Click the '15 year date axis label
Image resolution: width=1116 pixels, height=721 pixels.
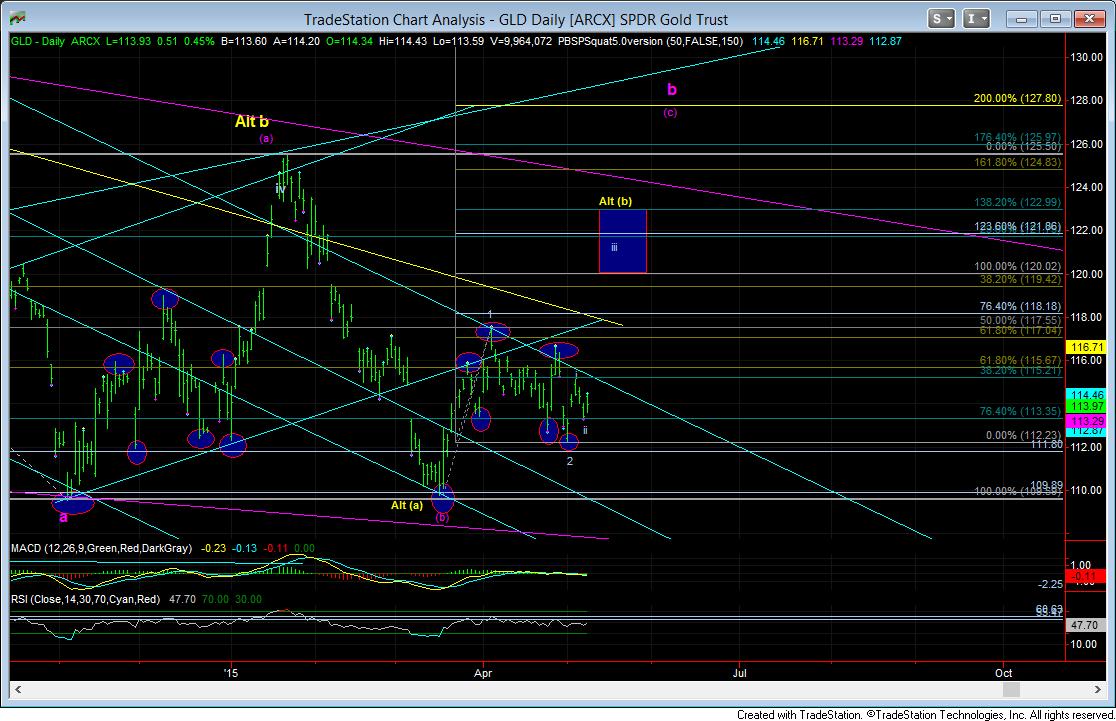tap(230, 673)
